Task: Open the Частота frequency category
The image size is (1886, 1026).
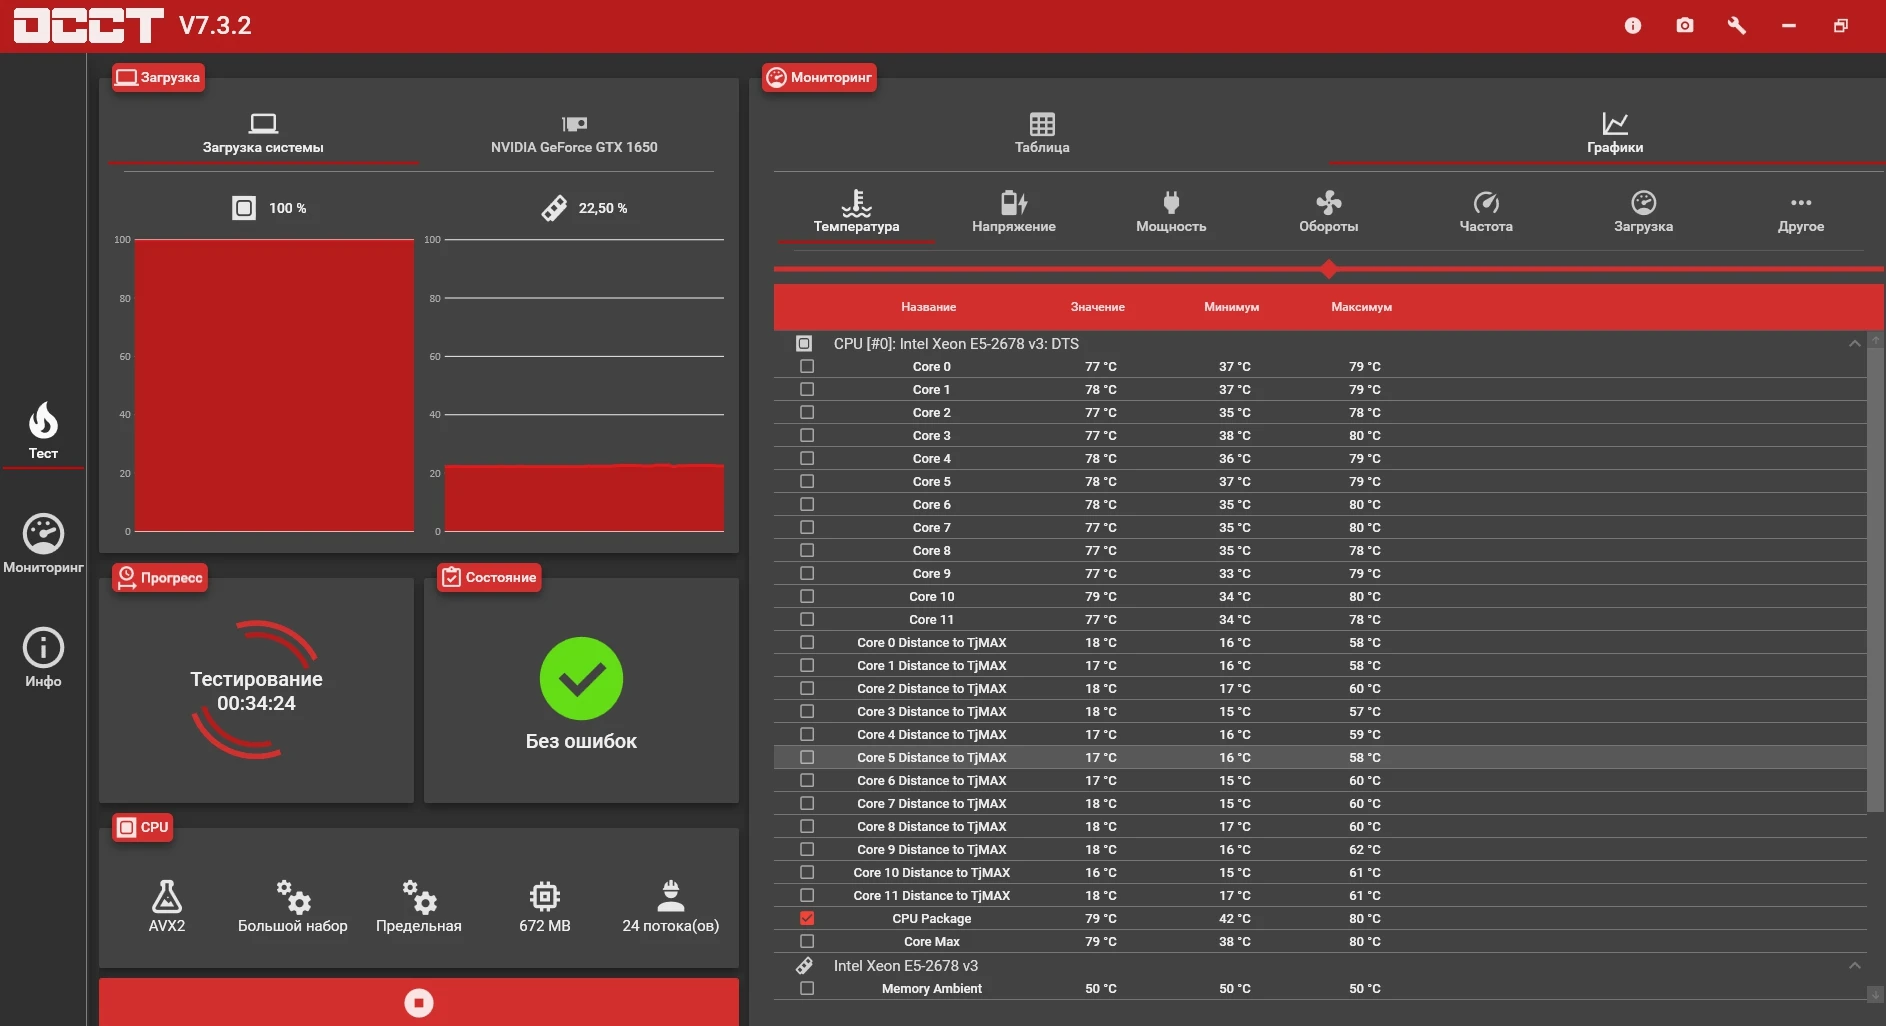Action: coord(1486,212)
